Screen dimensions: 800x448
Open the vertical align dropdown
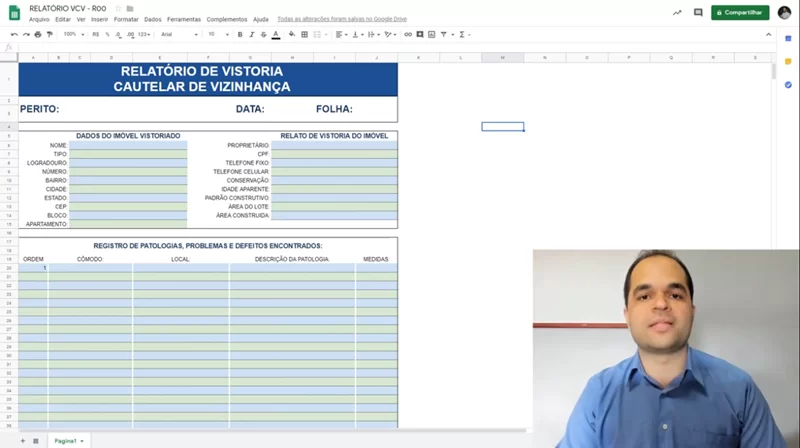pos(358,35)
